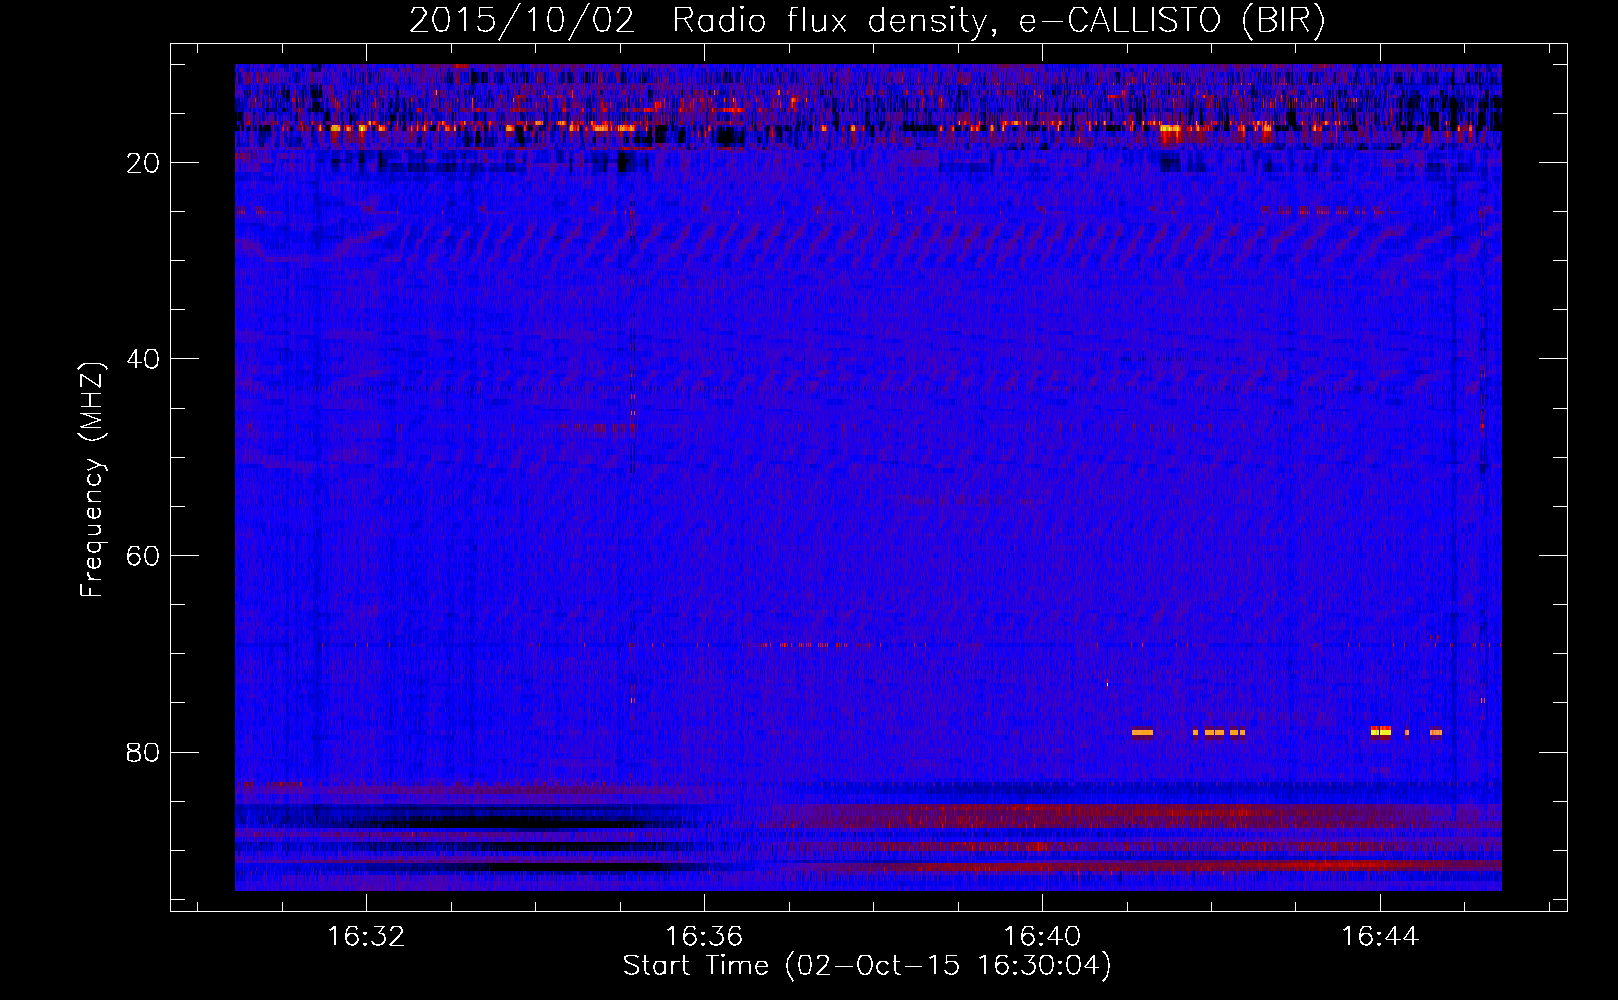Click the 'Frequency (MHZ)' y-axis label
The height and width of the screenshot is (1000, 1618).
[x=92, y=480]
